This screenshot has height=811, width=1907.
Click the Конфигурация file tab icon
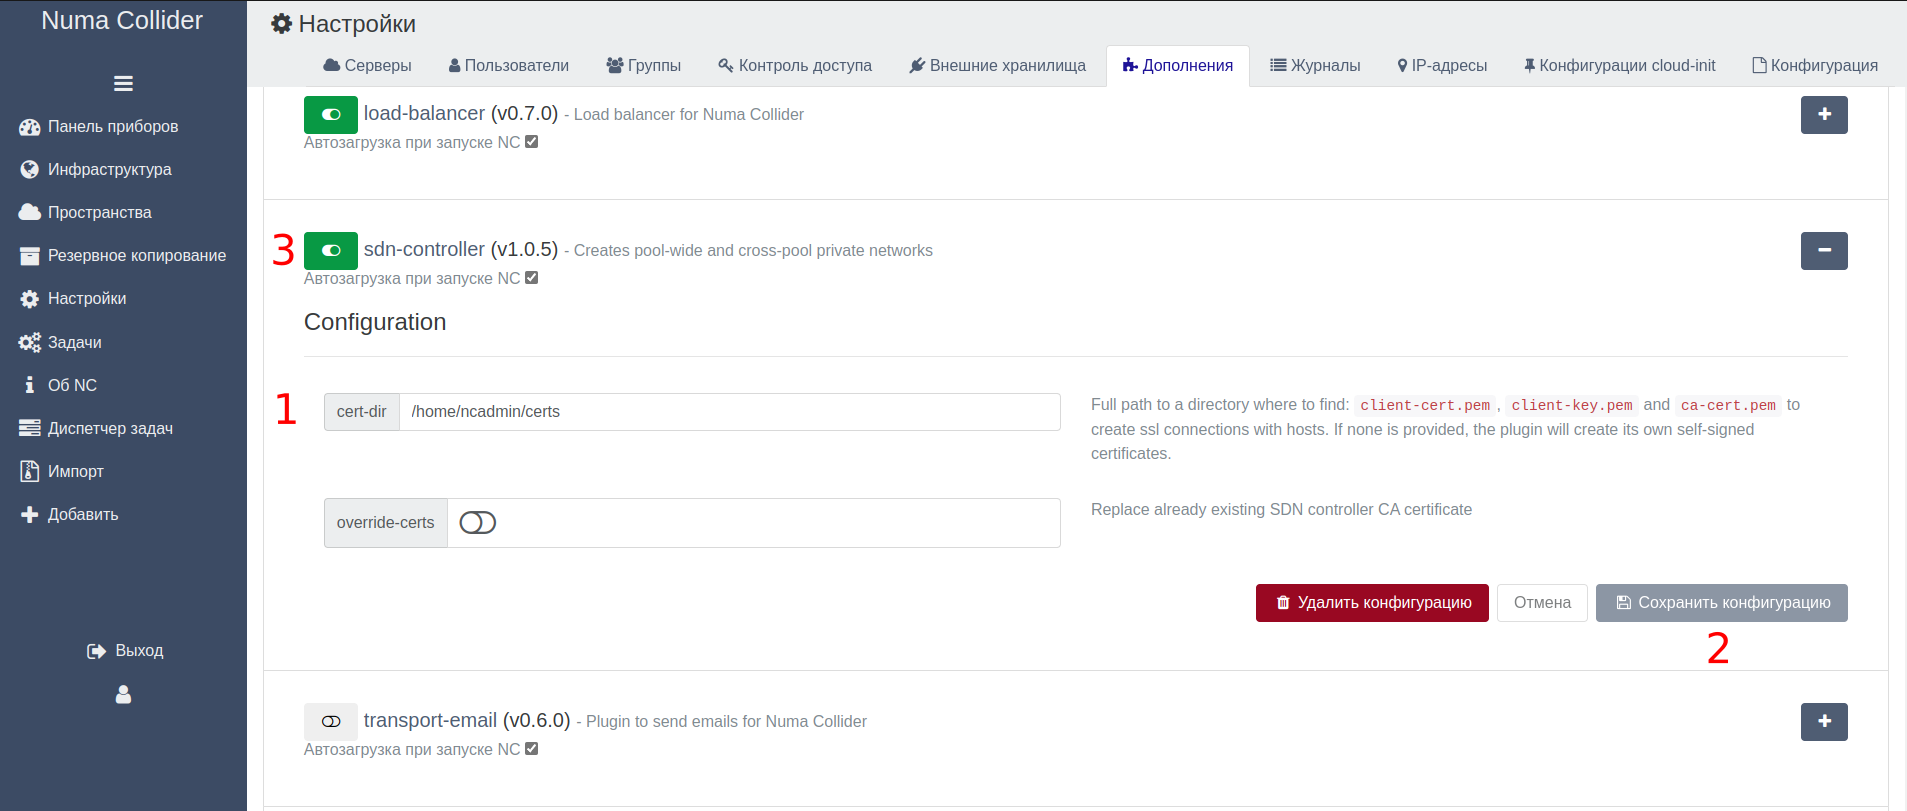1759,65
